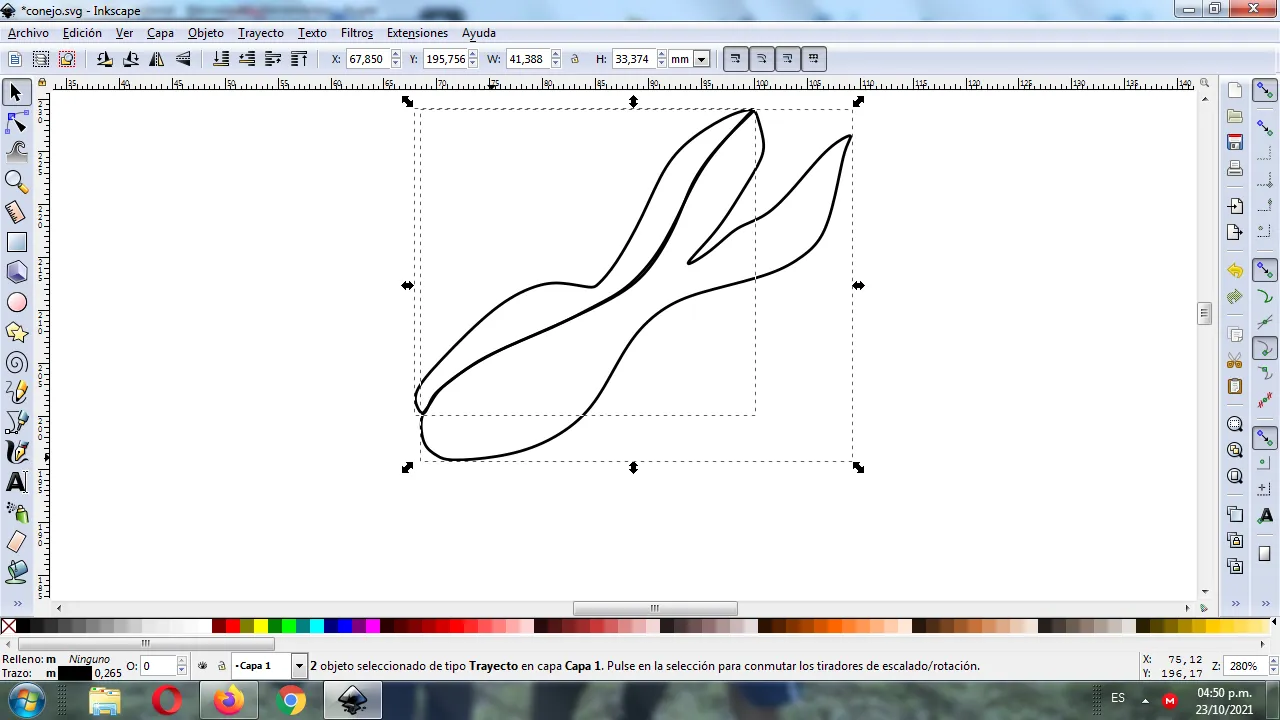Select the Star polygon tool
The height and width of the screenshot is (720, 1280).
point(16,332)
